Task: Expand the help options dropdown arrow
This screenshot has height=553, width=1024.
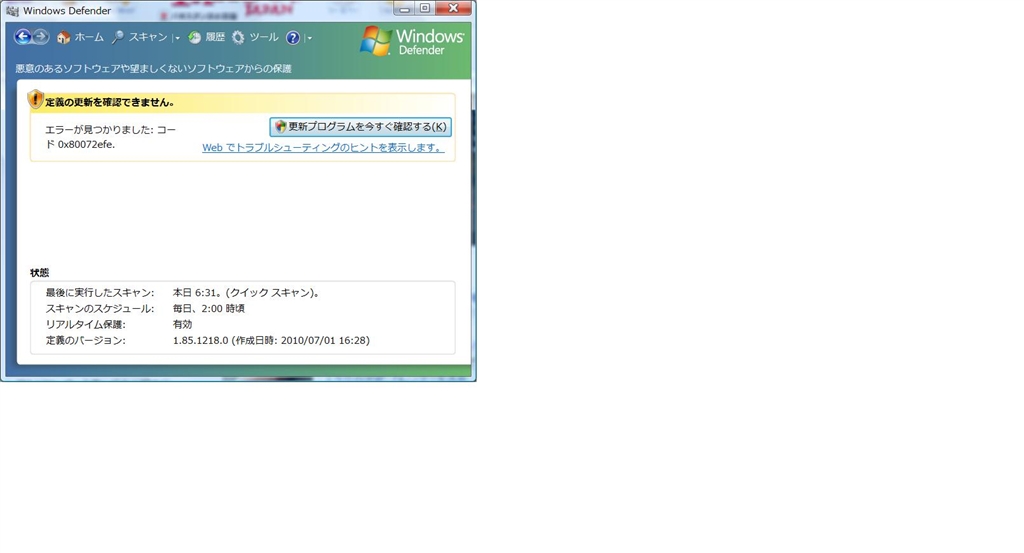Action: tap(310, 38)
